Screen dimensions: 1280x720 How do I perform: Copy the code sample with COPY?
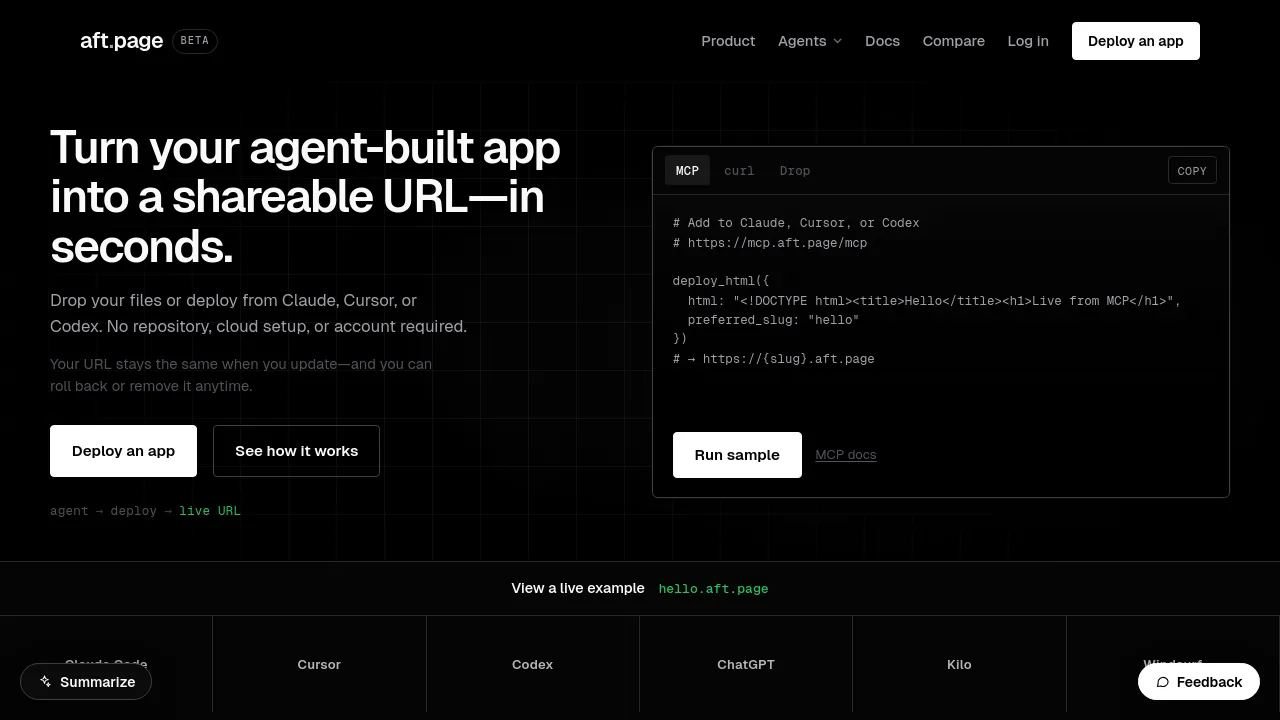click(x=1192, y=170)
